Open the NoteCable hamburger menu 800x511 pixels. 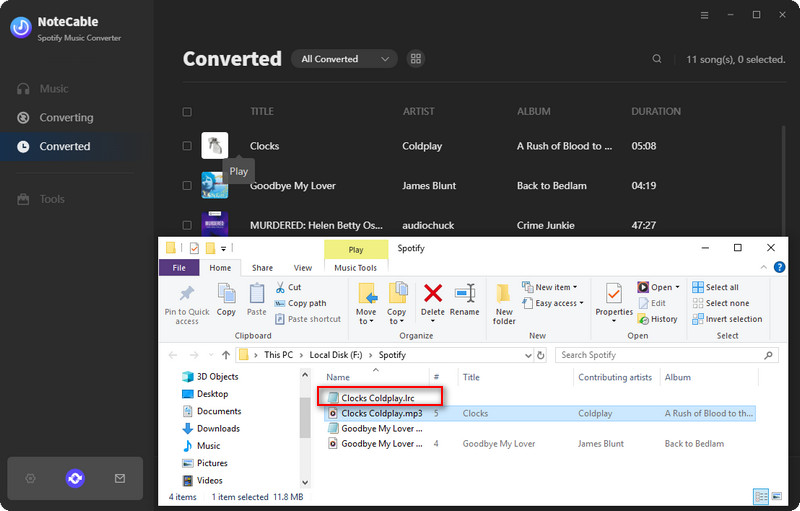705,15
